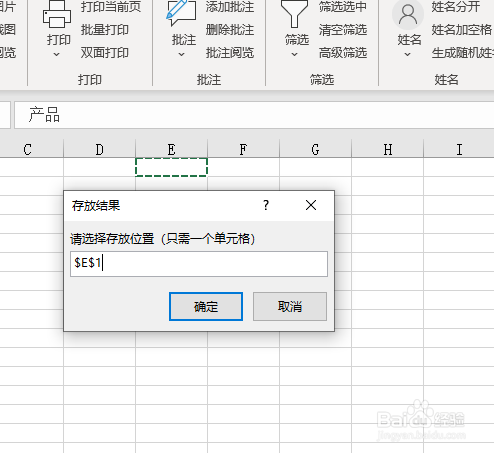Click 高级筛选 command

[343, 53]
